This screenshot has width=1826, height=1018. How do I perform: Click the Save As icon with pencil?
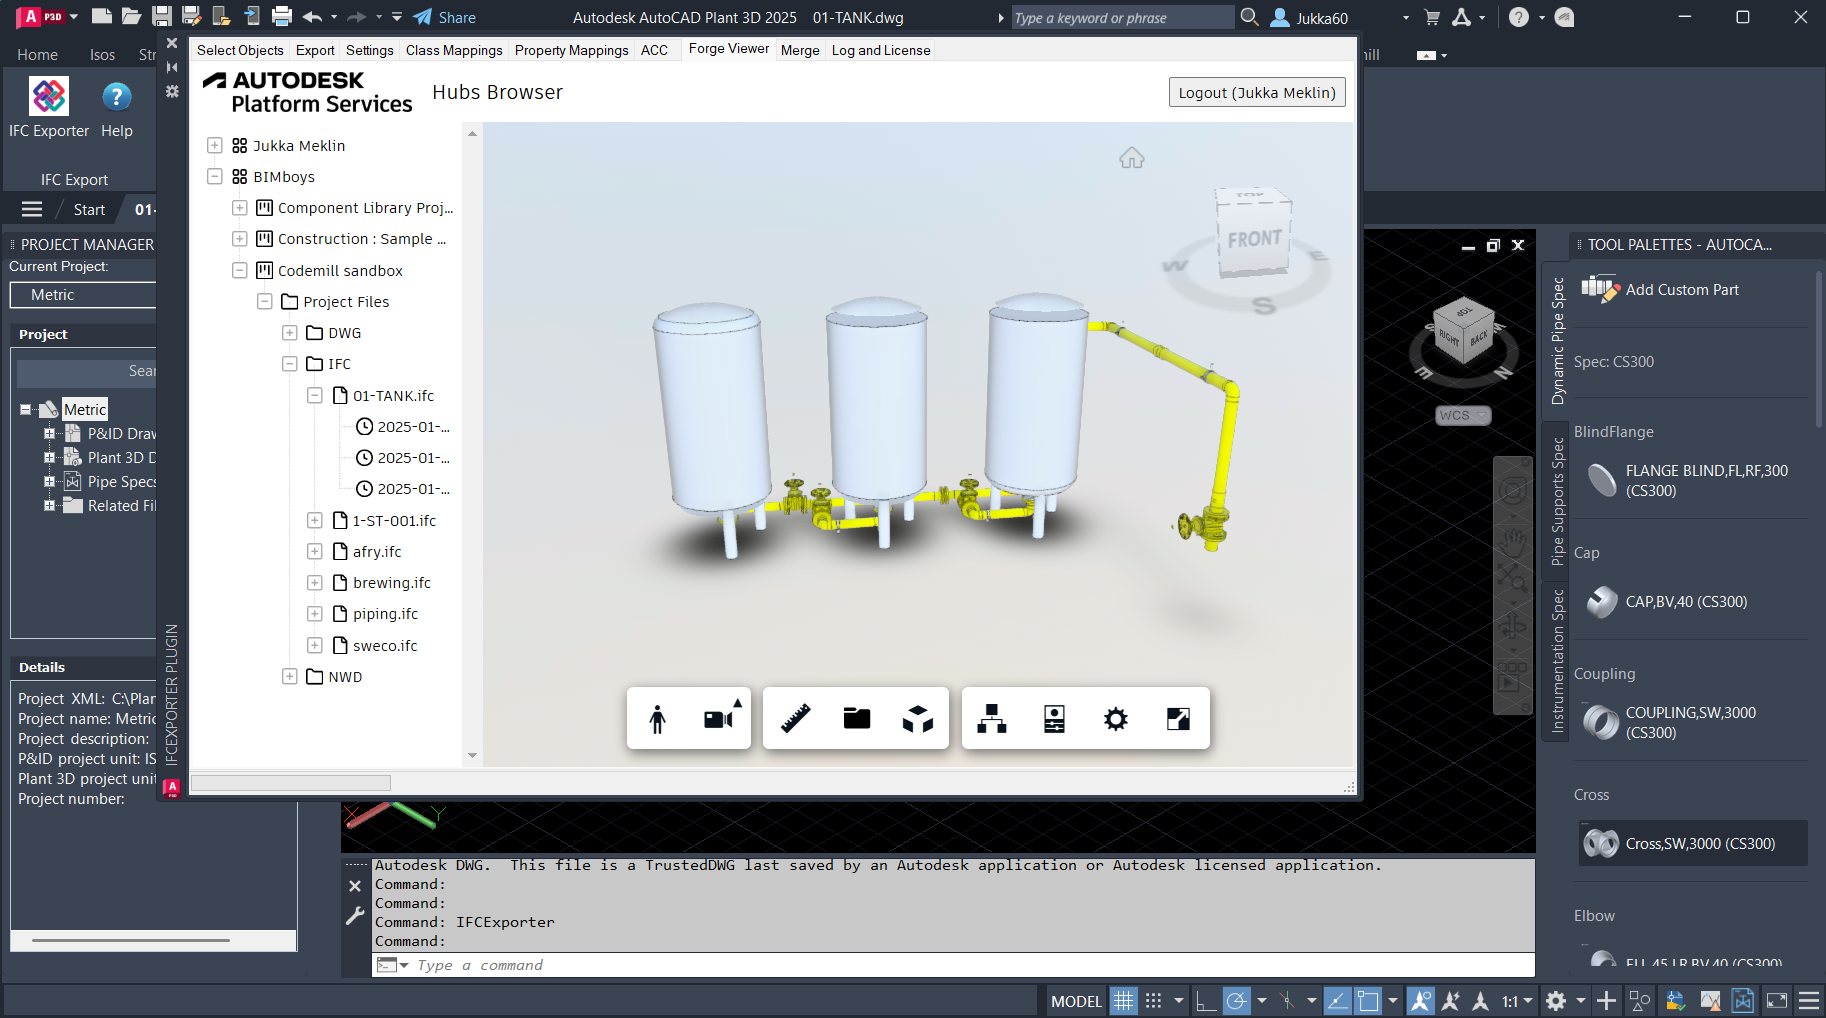(x=191, y=16)
